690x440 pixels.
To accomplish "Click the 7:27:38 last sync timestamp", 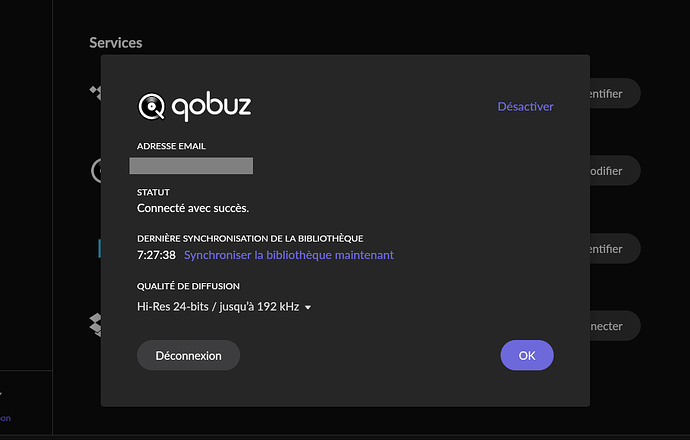I will coord(156,255).
